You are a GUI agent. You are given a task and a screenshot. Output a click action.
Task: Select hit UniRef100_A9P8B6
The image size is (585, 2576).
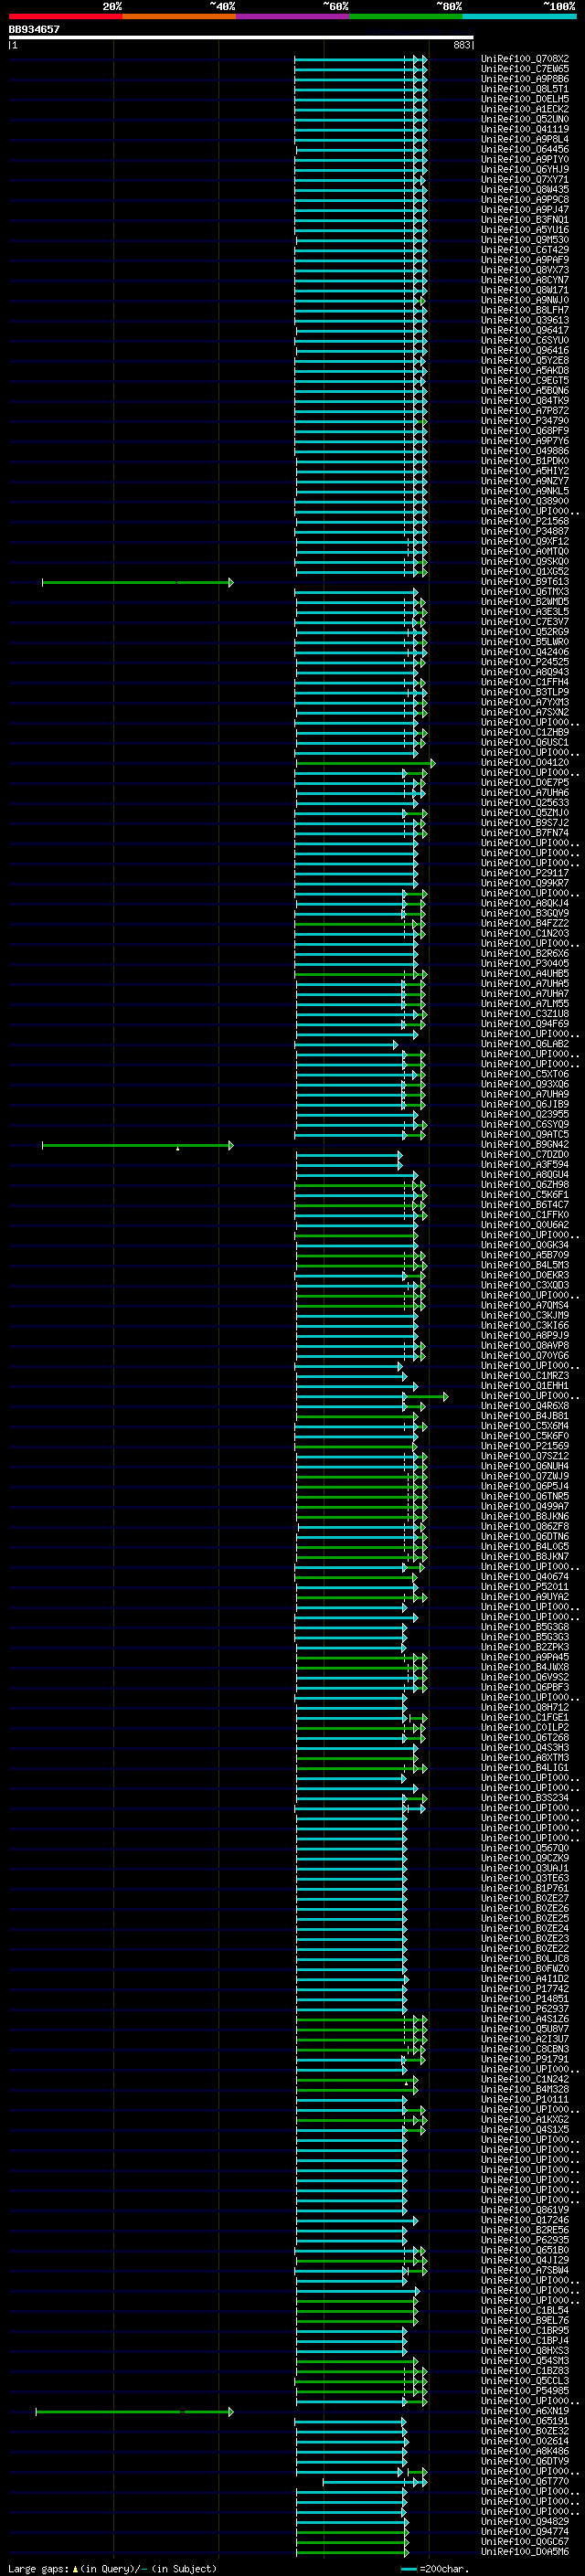point(524,79)
